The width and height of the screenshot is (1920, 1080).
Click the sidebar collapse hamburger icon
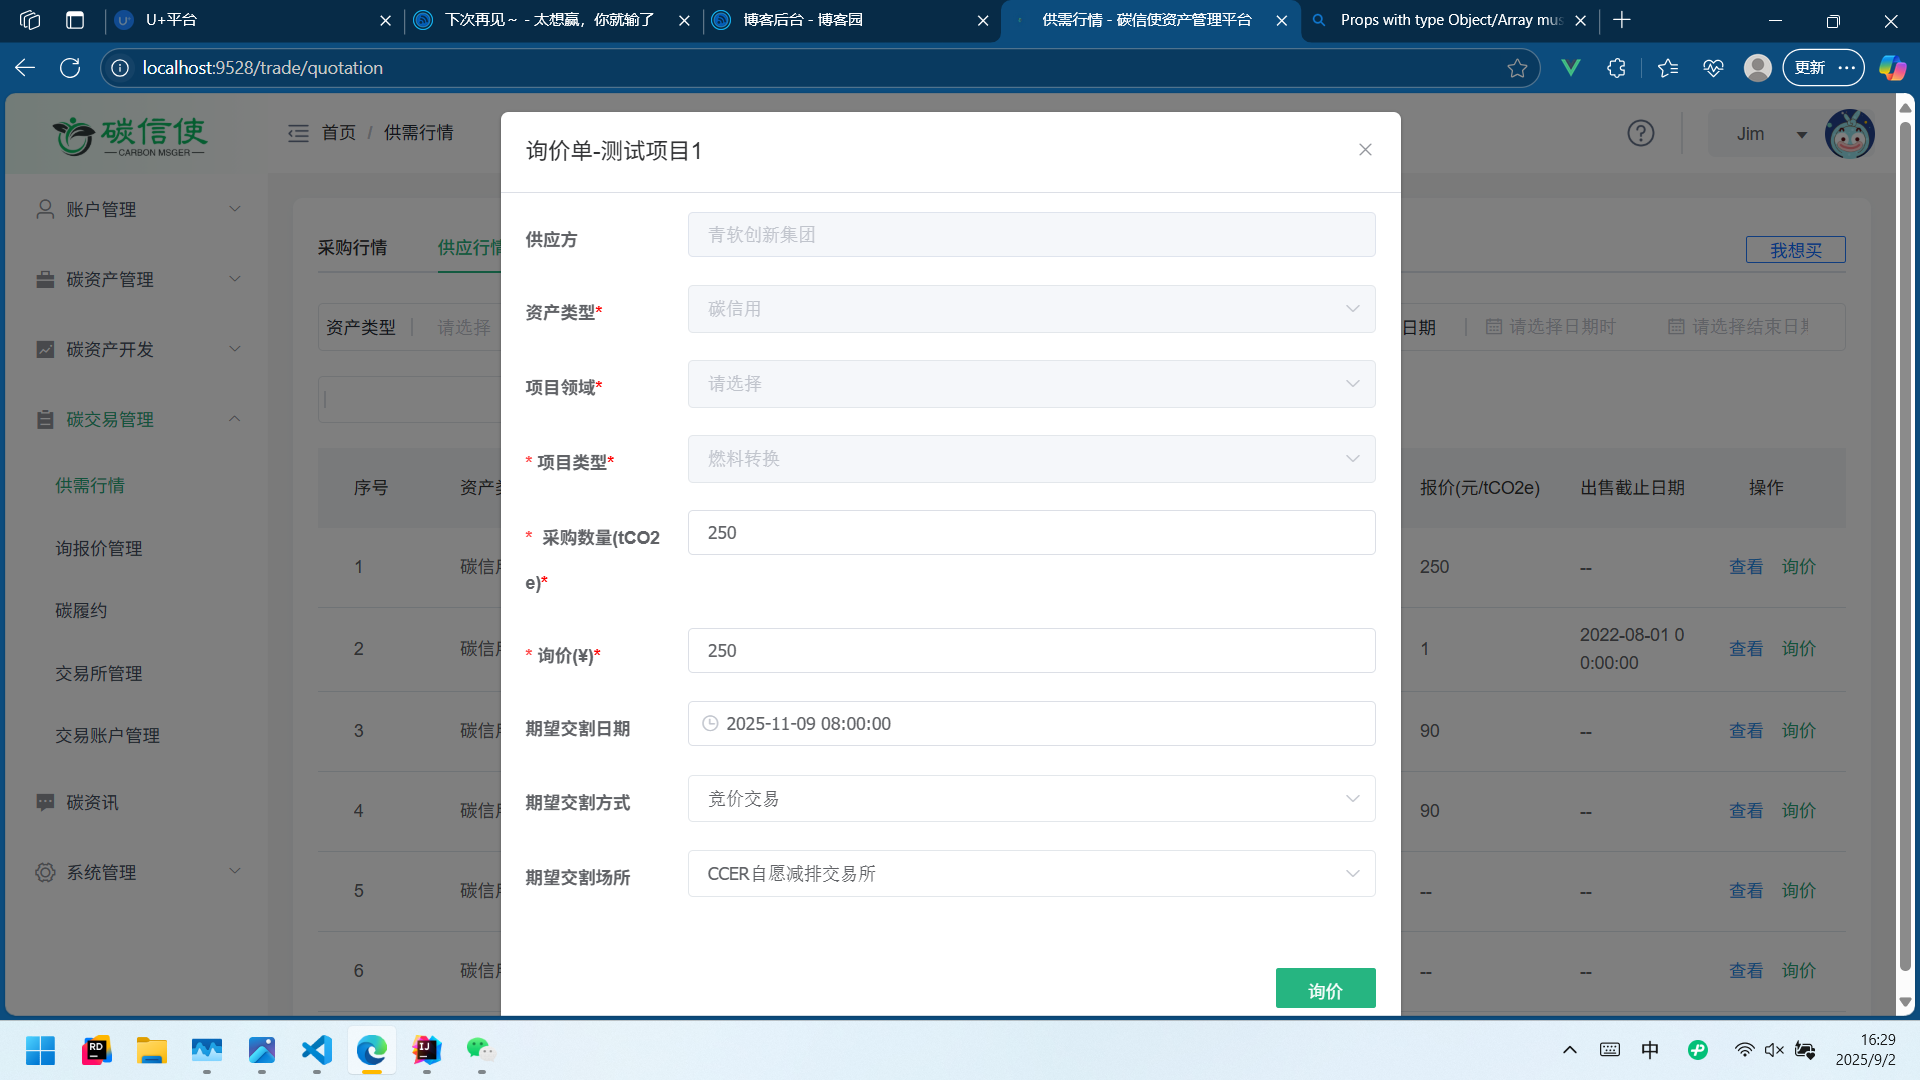pos(298,133)
